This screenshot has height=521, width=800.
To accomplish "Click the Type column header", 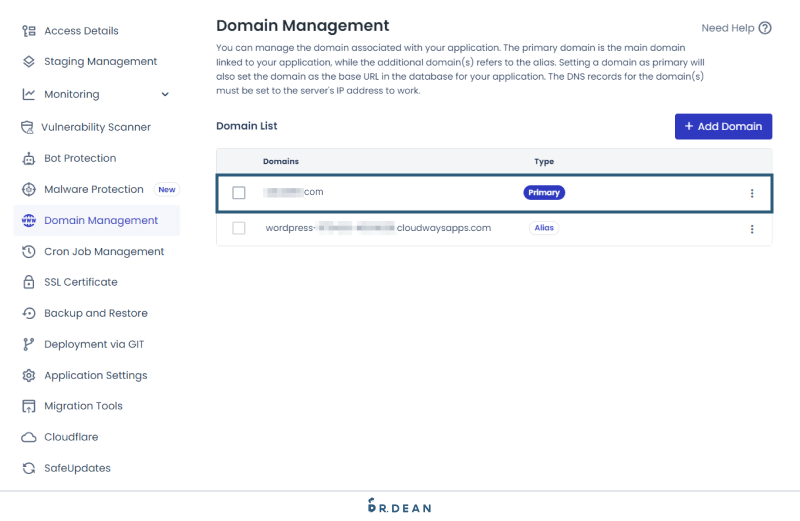I will point(544,161).
